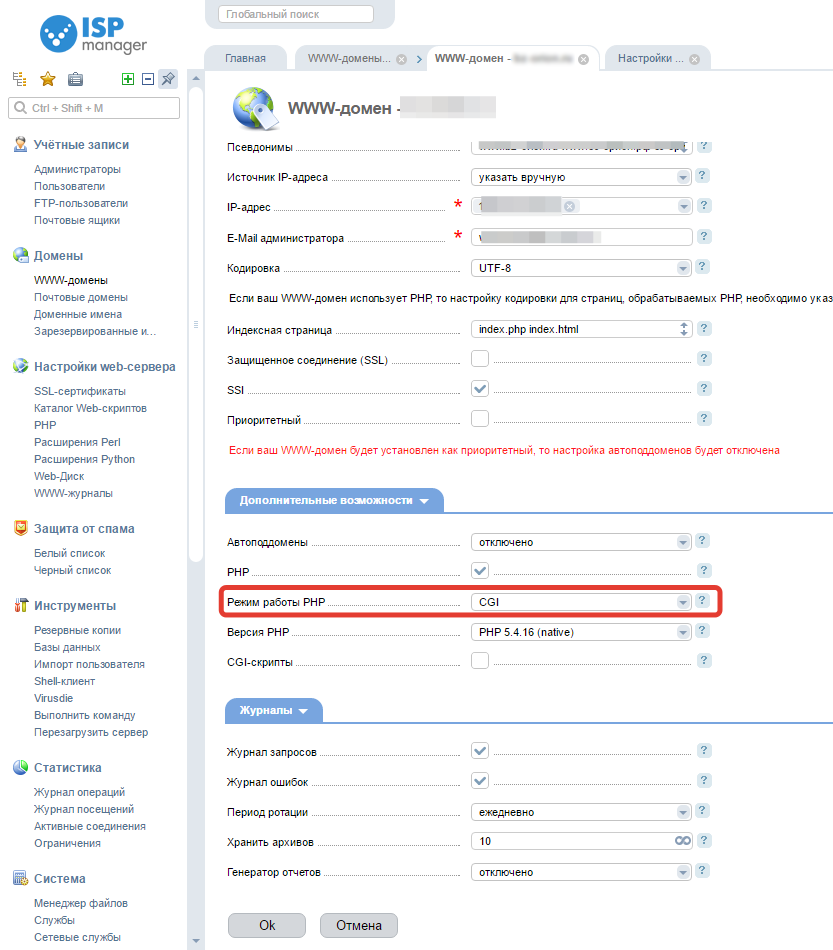Image resolution: width=833 pixels, height=950 pixels.
Task: Switch to the Главная tab
Action: coord(245,58)
